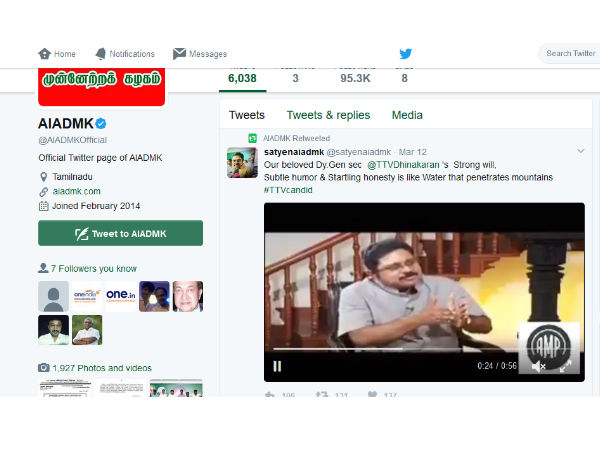Image resolution: width=600 pixels, height=450 pixels.
Task: Open Messages from the top bar
Action: coord(200,54)
